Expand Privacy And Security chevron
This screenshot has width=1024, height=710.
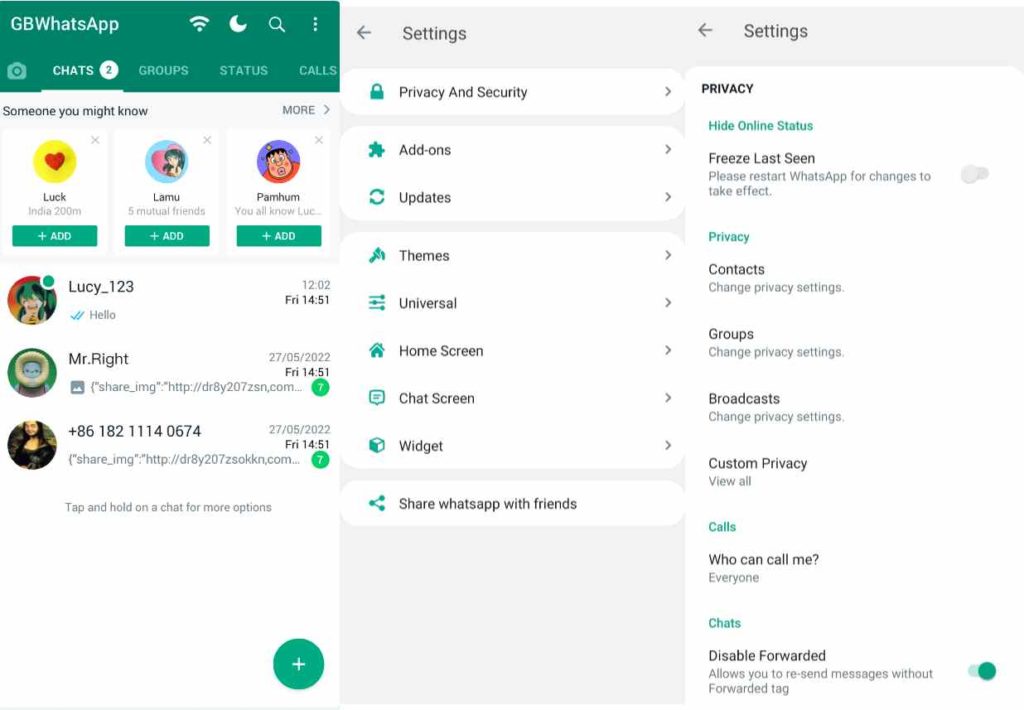point(667,91)
